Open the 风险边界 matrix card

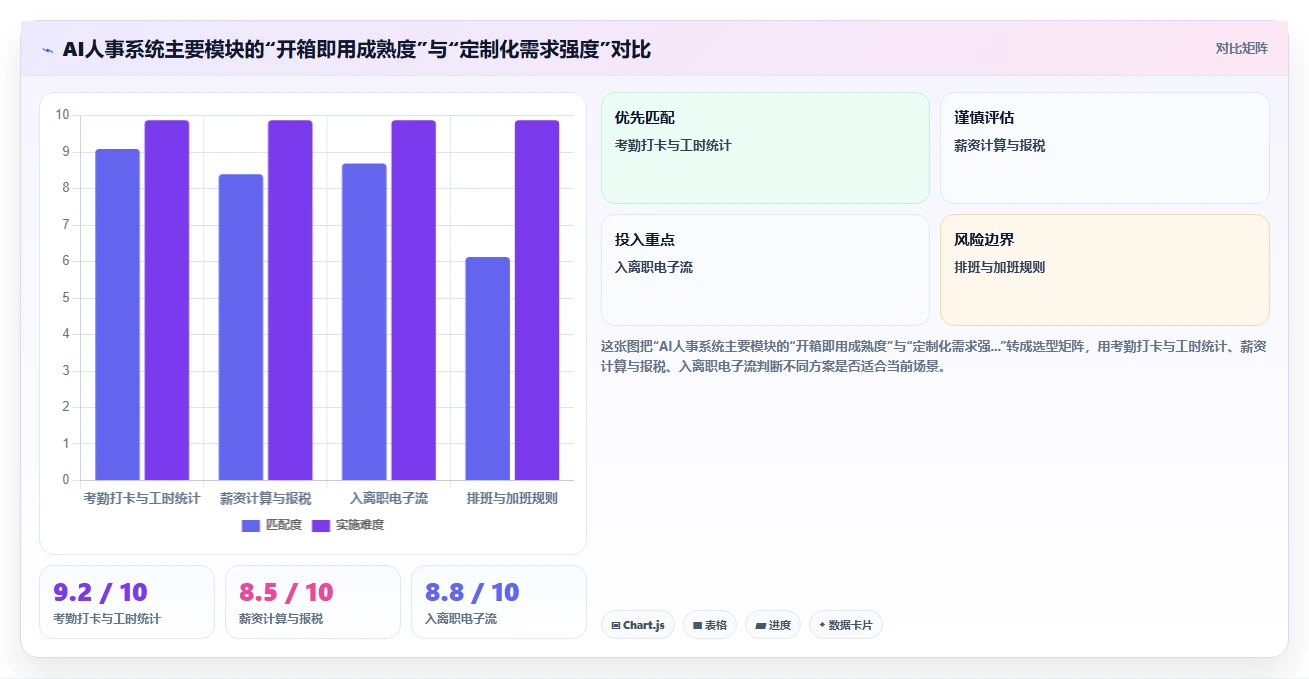1105,270
